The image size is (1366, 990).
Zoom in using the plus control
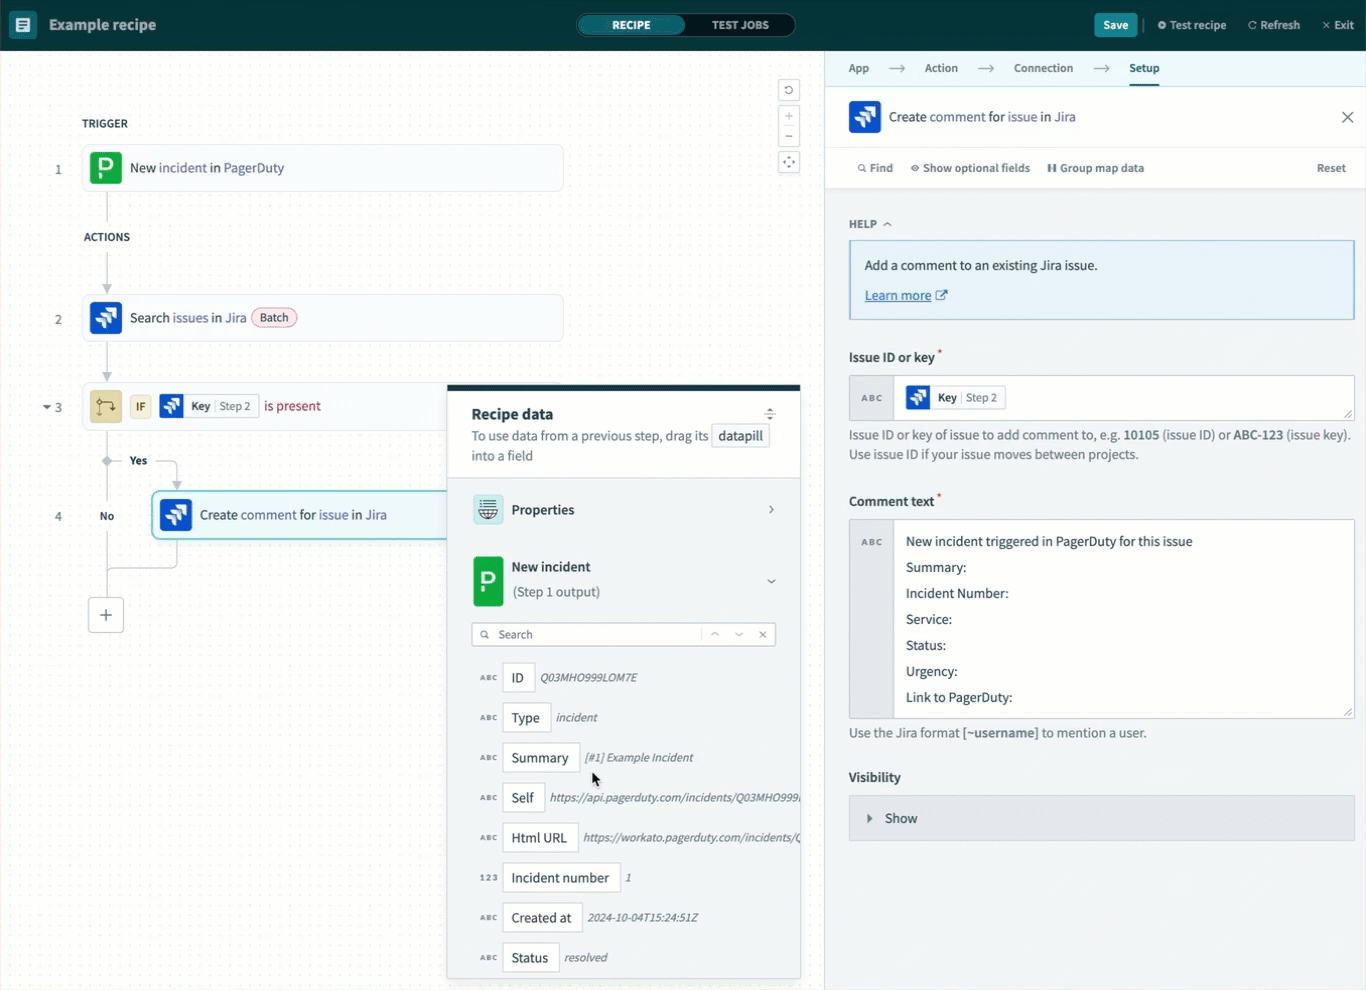click(x=789, y=115)
